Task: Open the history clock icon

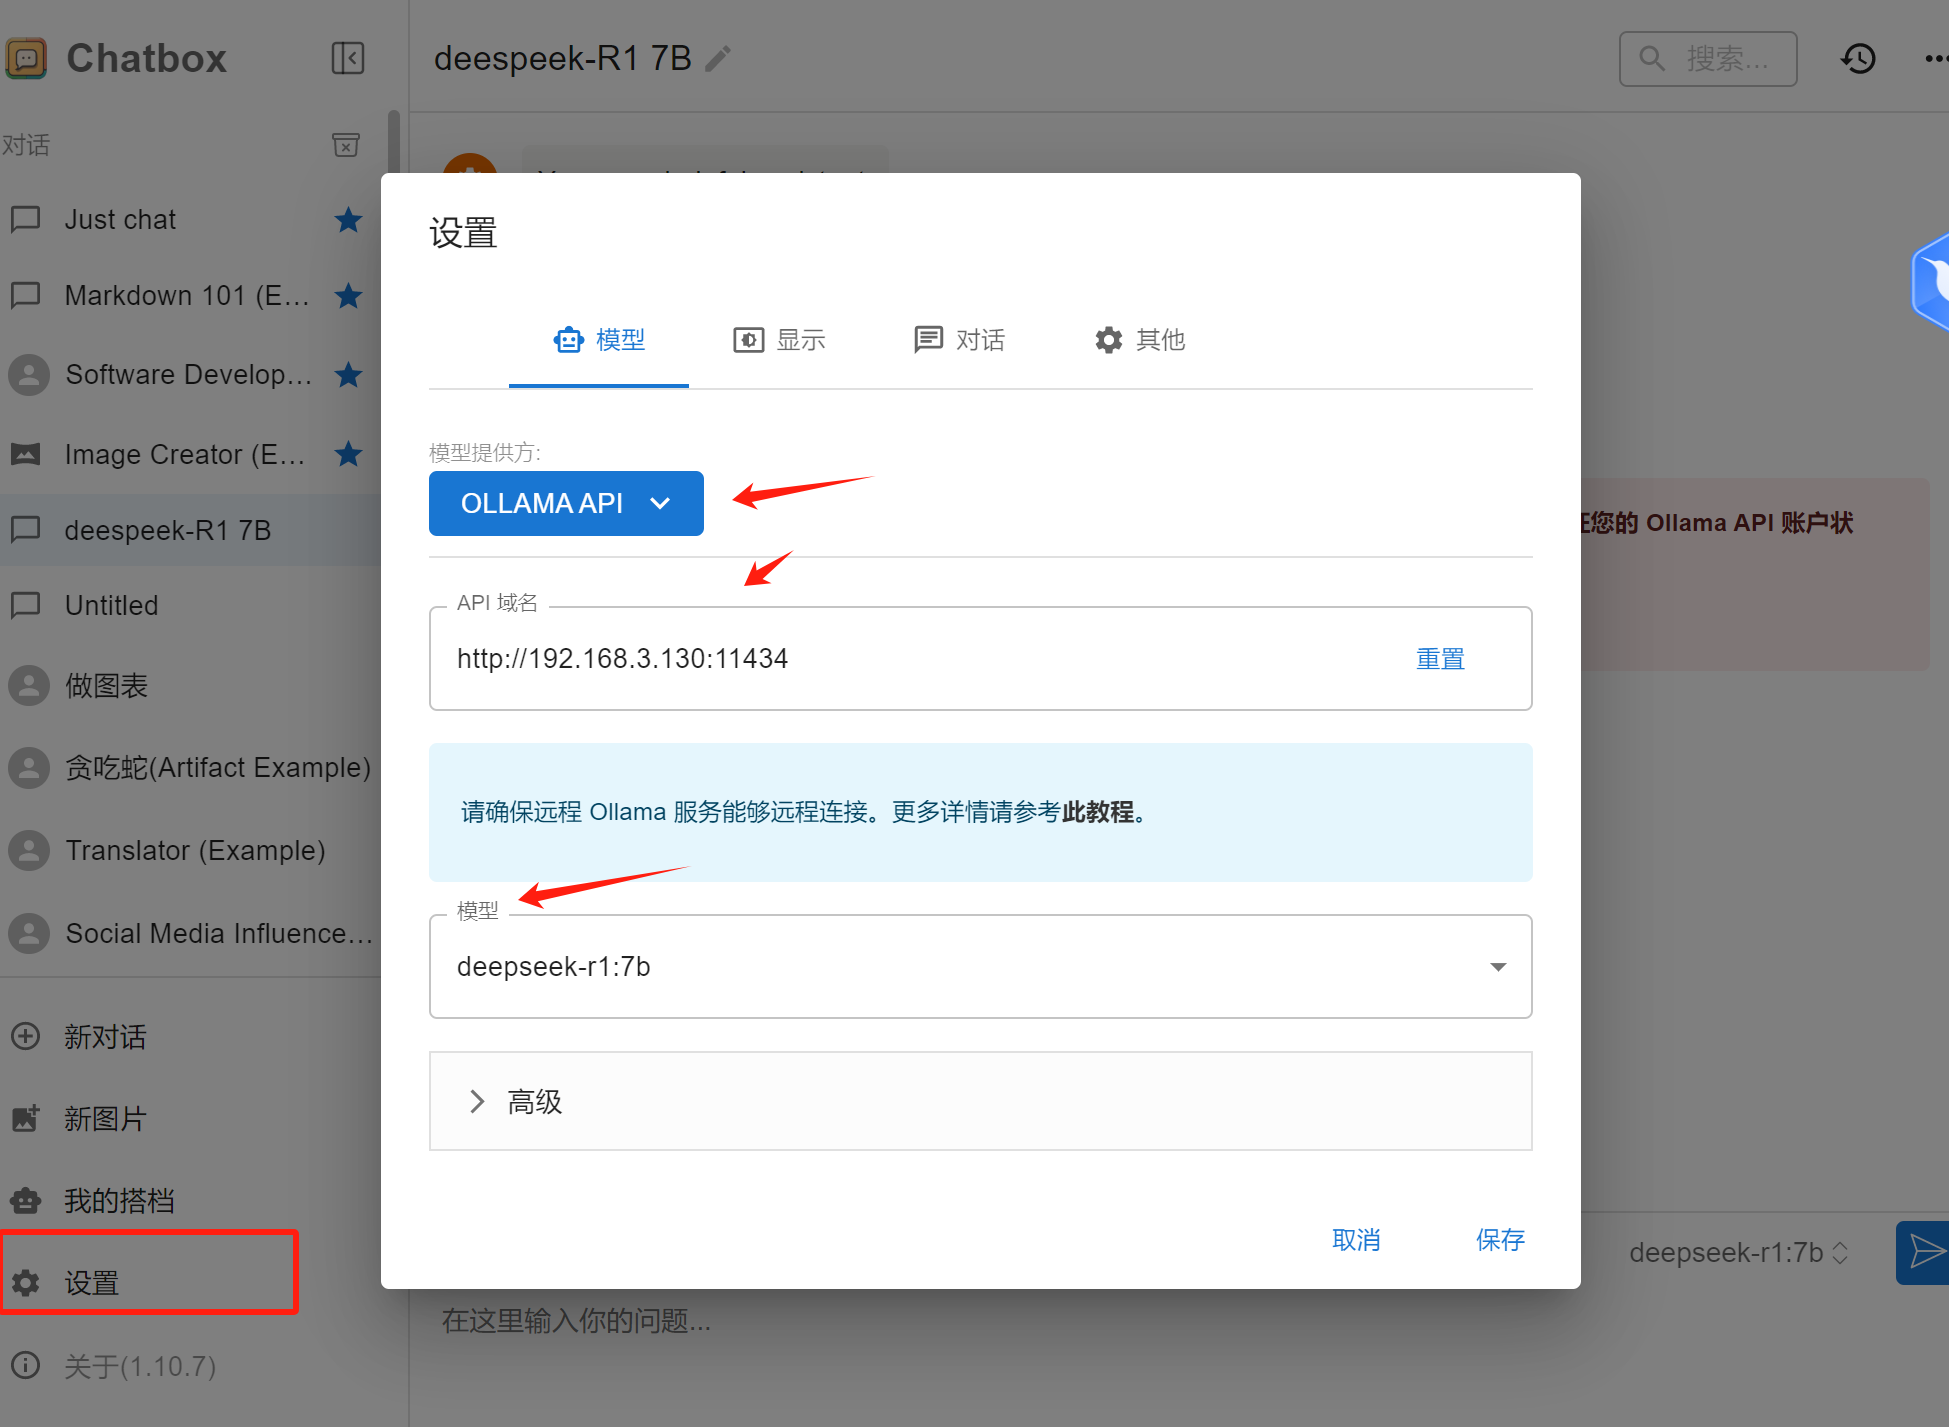Action: tap(1858, 59)
